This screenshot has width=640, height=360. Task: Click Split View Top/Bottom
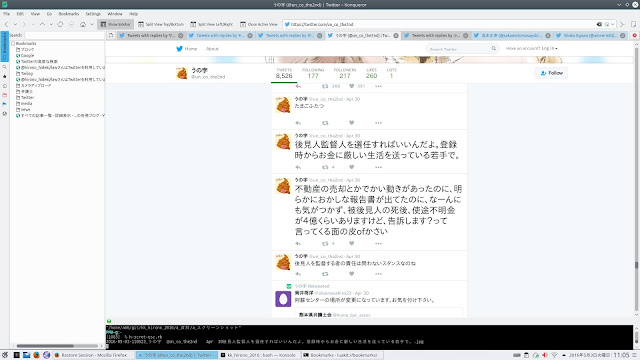(161, 24)
